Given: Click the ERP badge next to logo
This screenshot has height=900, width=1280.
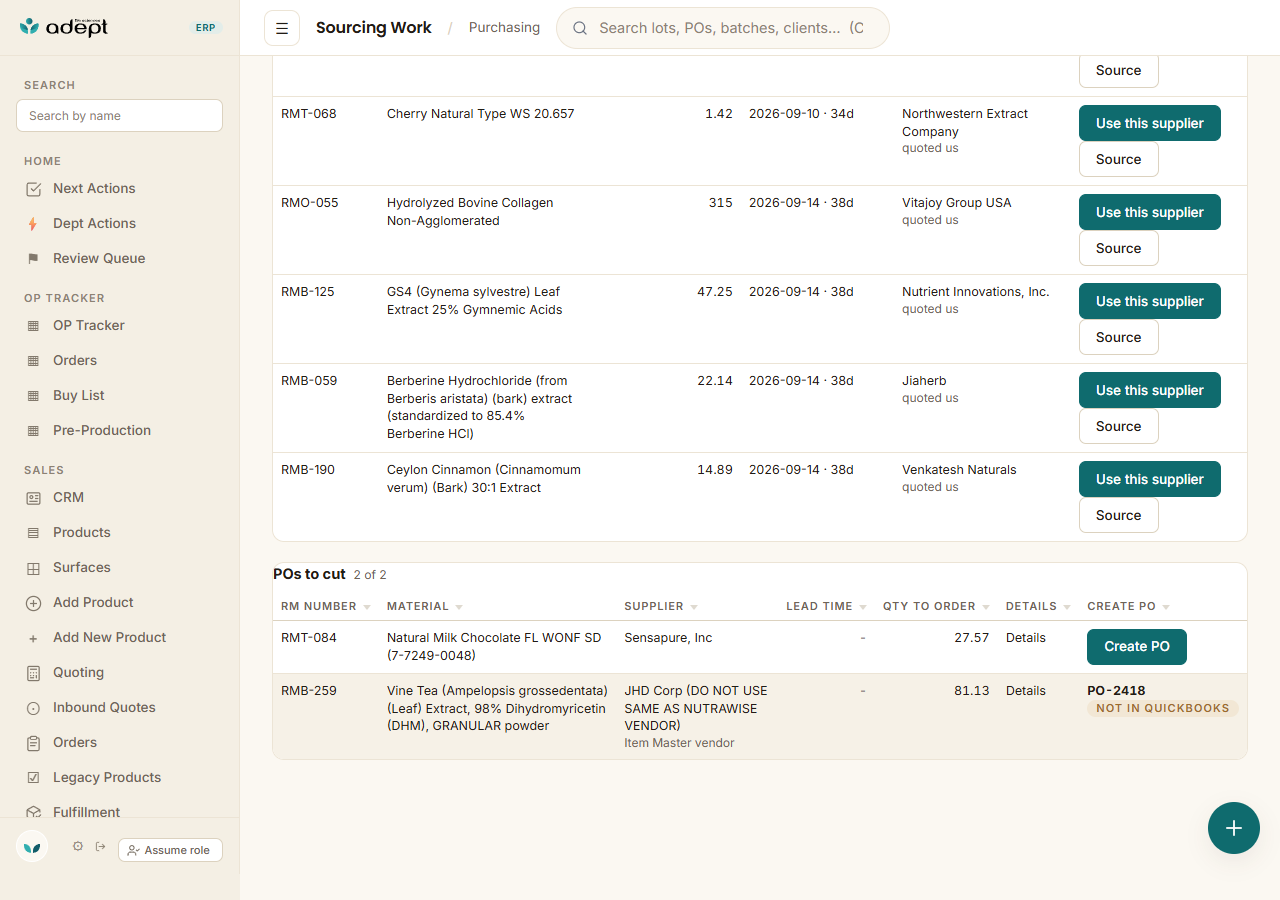Looking at the screenshot, I should (x=205, y=28).
